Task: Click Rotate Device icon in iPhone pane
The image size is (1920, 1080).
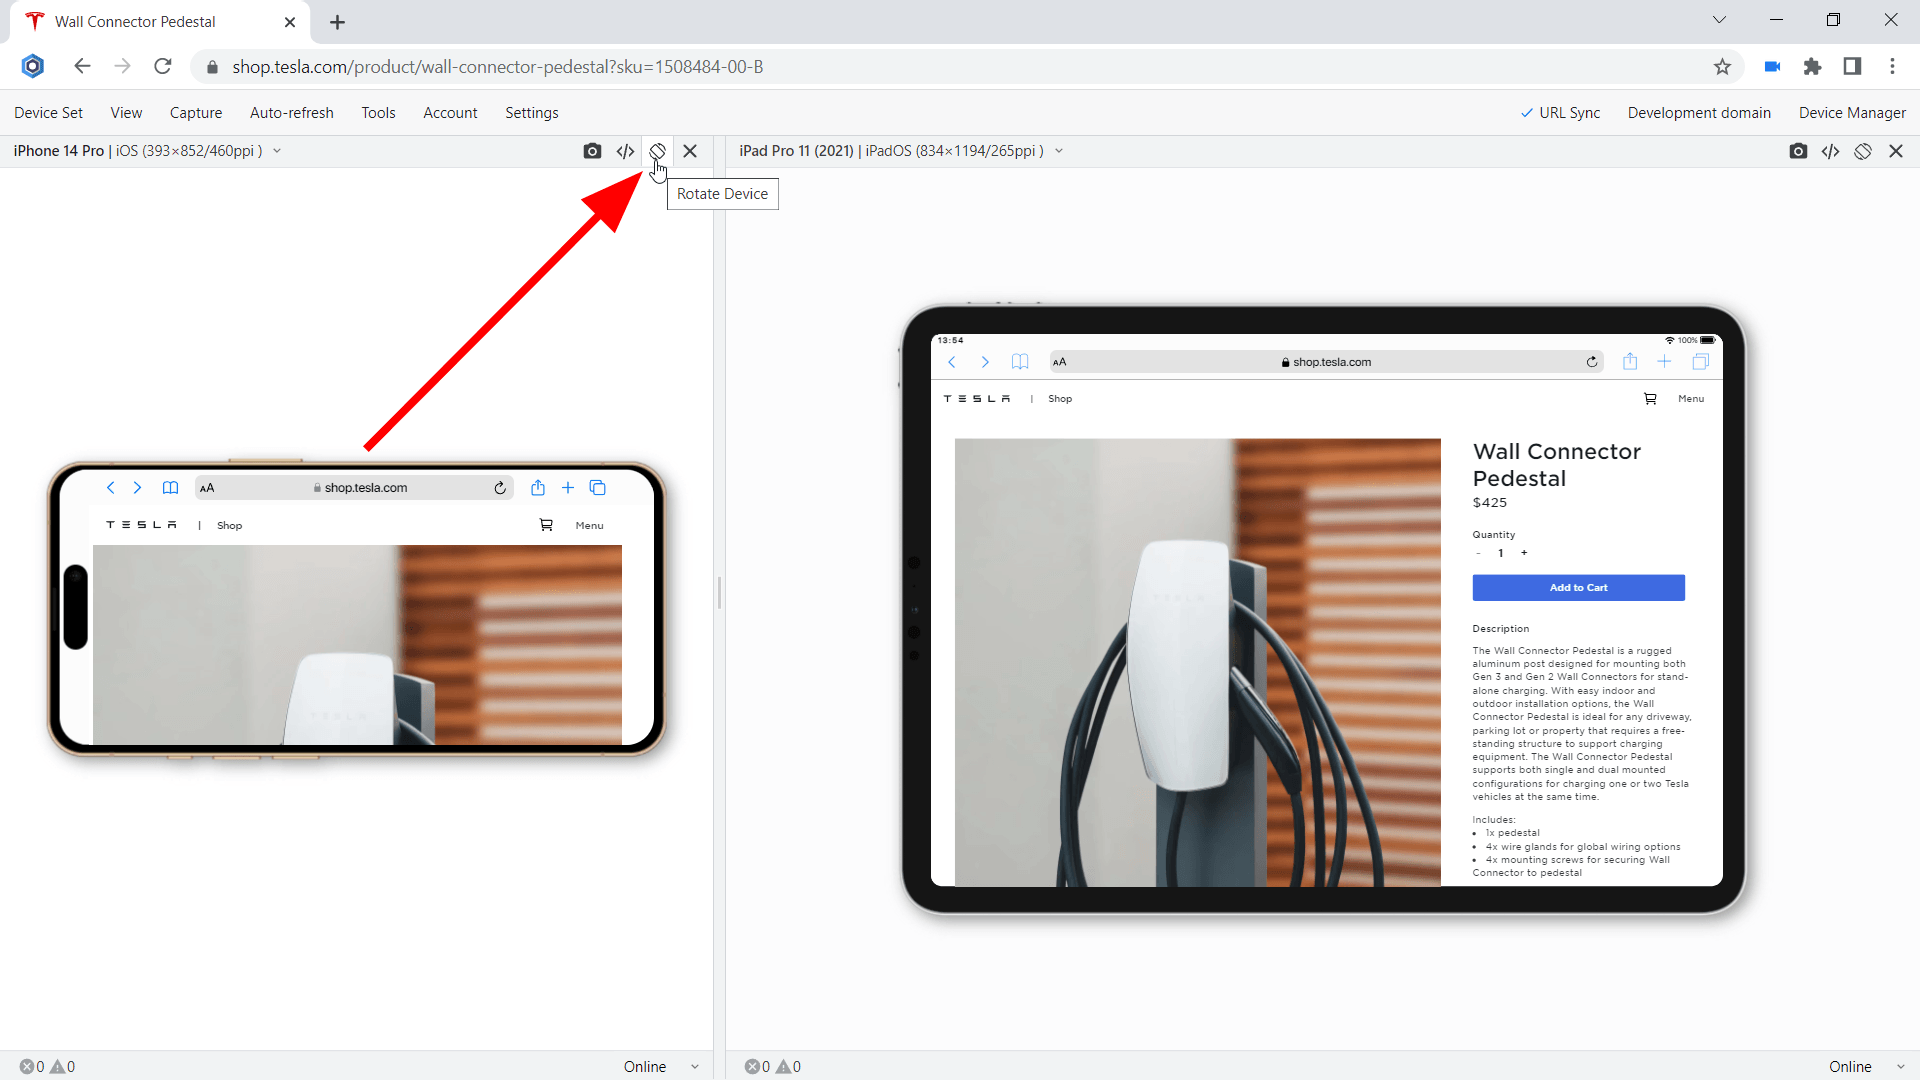Action: [x=657, y=151]
